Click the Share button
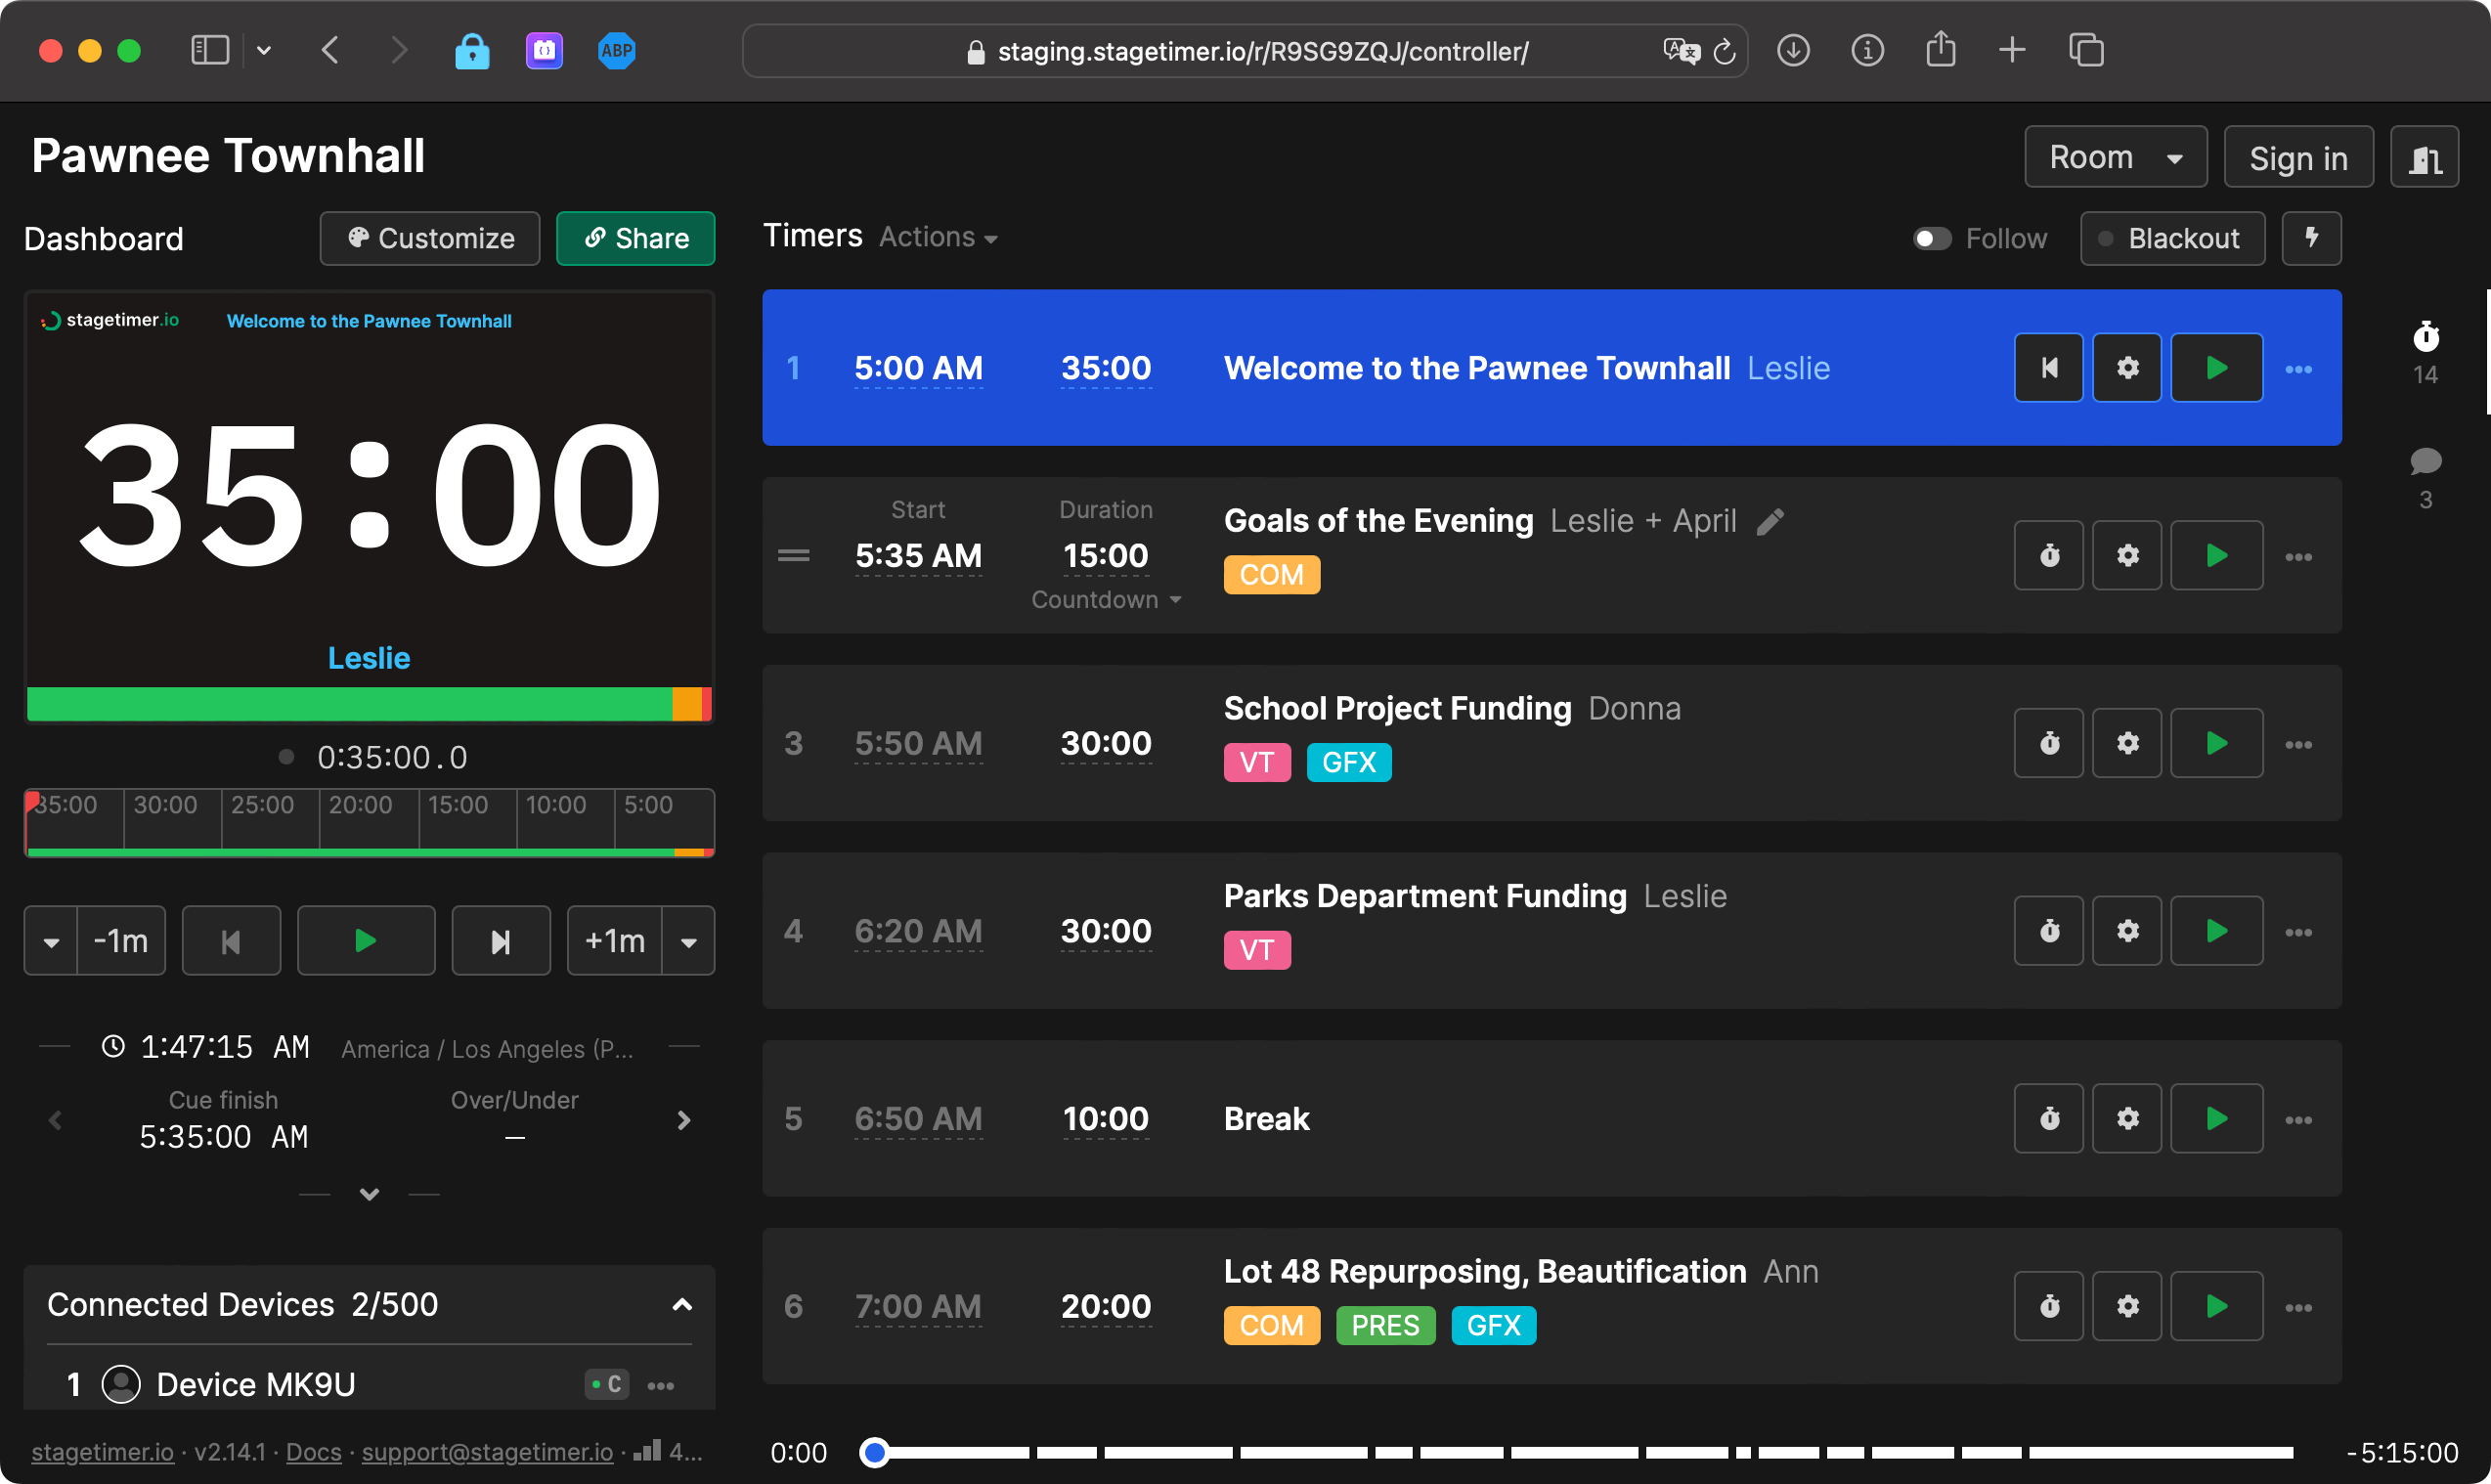 pos(635,238)
